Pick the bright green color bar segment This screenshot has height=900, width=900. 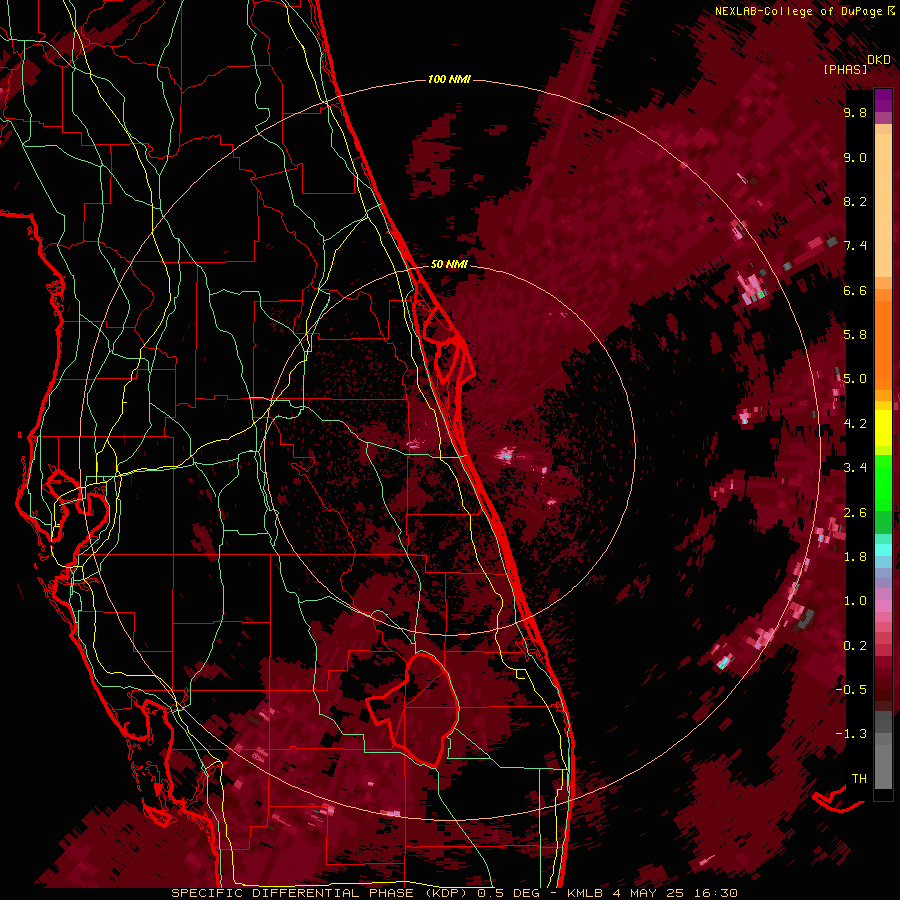point(883,483)
